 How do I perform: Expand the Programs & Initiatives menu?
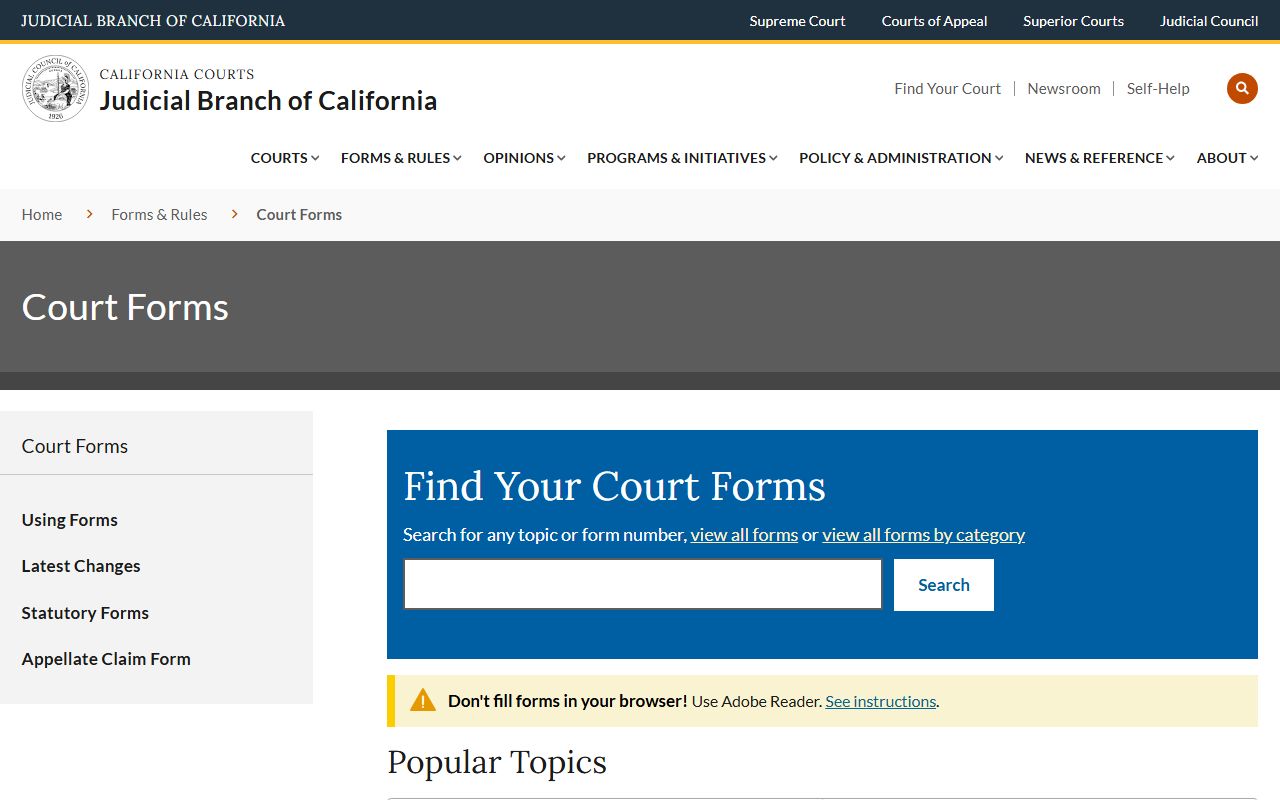[682, 158]
